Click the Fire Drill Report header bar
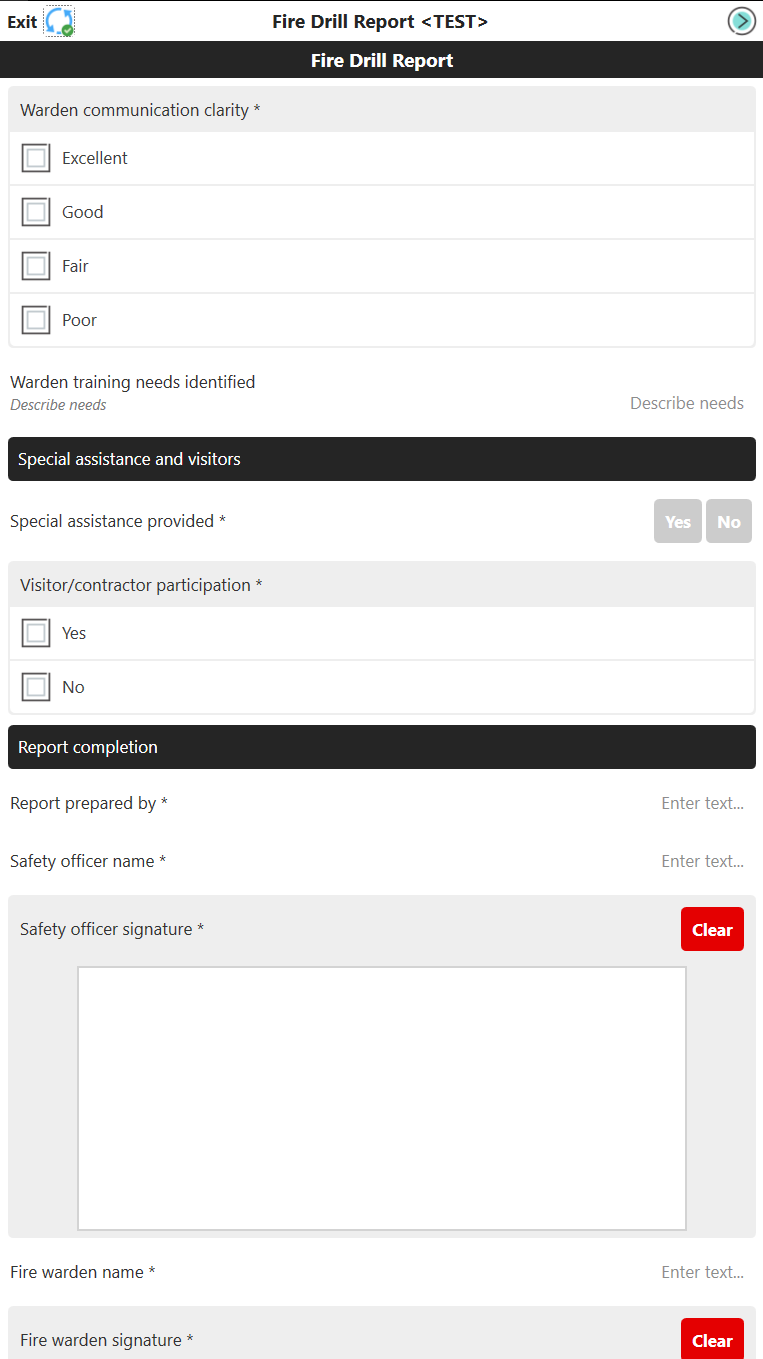Image resolution: width=763 pixels, height=1359 pixels. 381,60
